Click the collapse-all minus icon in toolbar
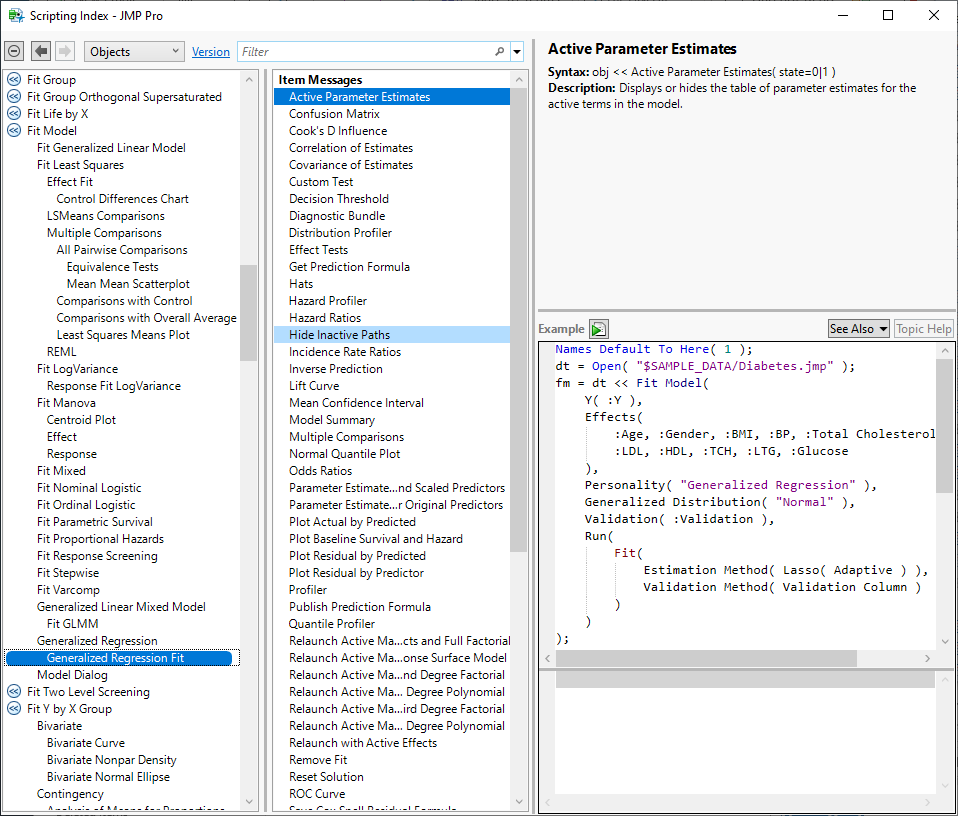Image resolution: width=958 pixels, height=816 pixels. 14,51
